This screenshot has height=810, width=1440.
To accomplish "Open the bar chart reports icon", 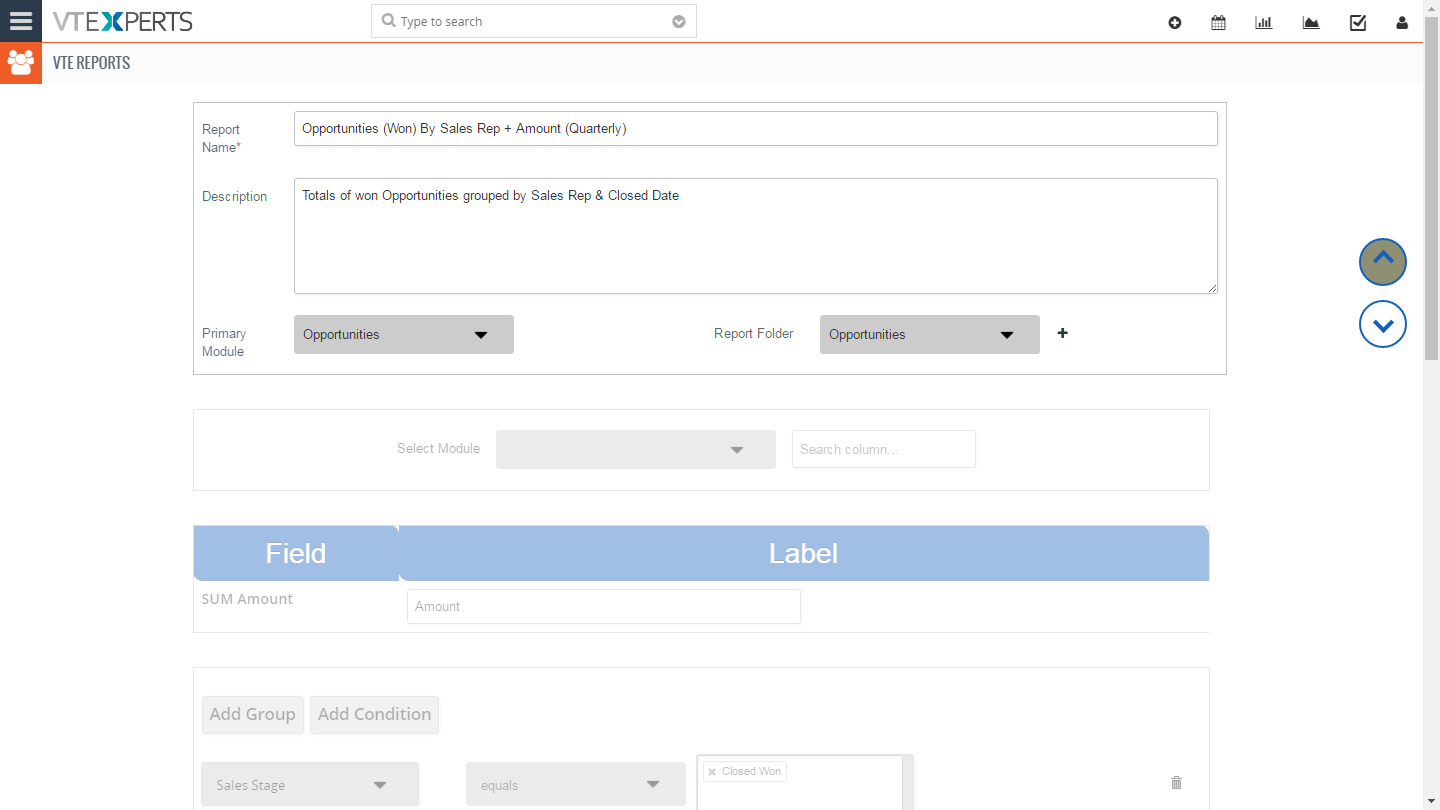I will click(x=1264, y=23).
